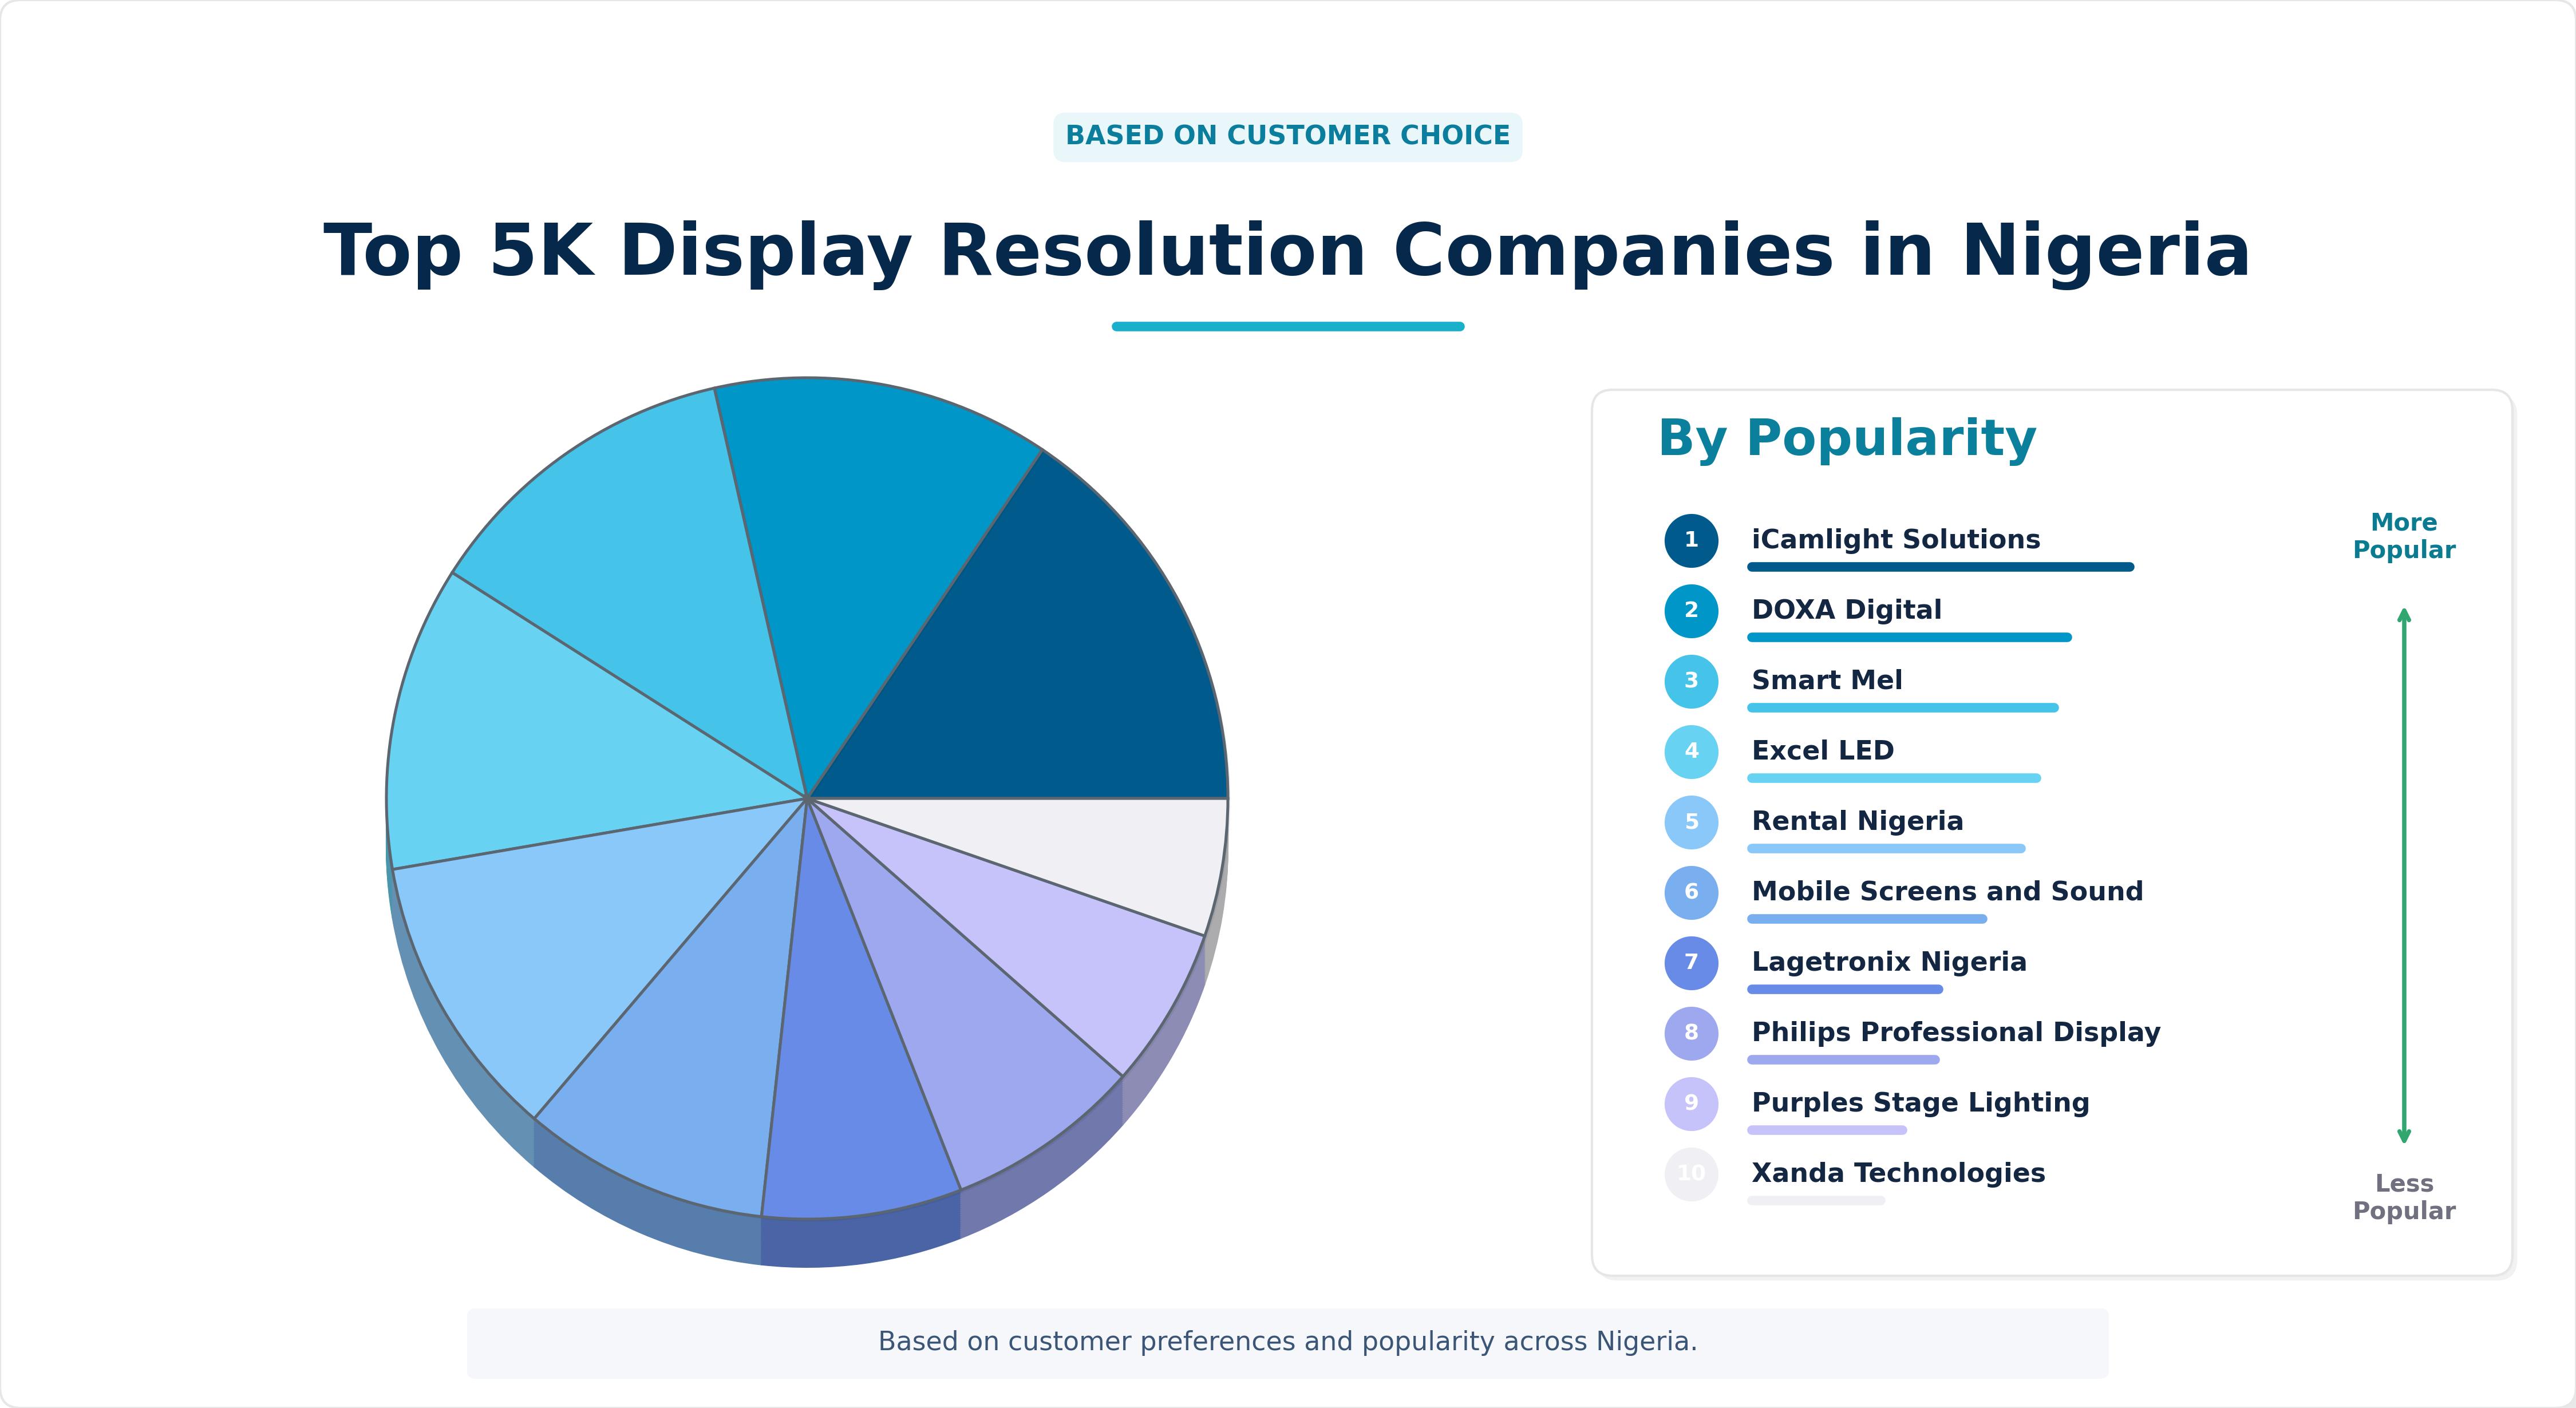
Task: Select the Philips Professional Display label
Action: (1955, 1032)
